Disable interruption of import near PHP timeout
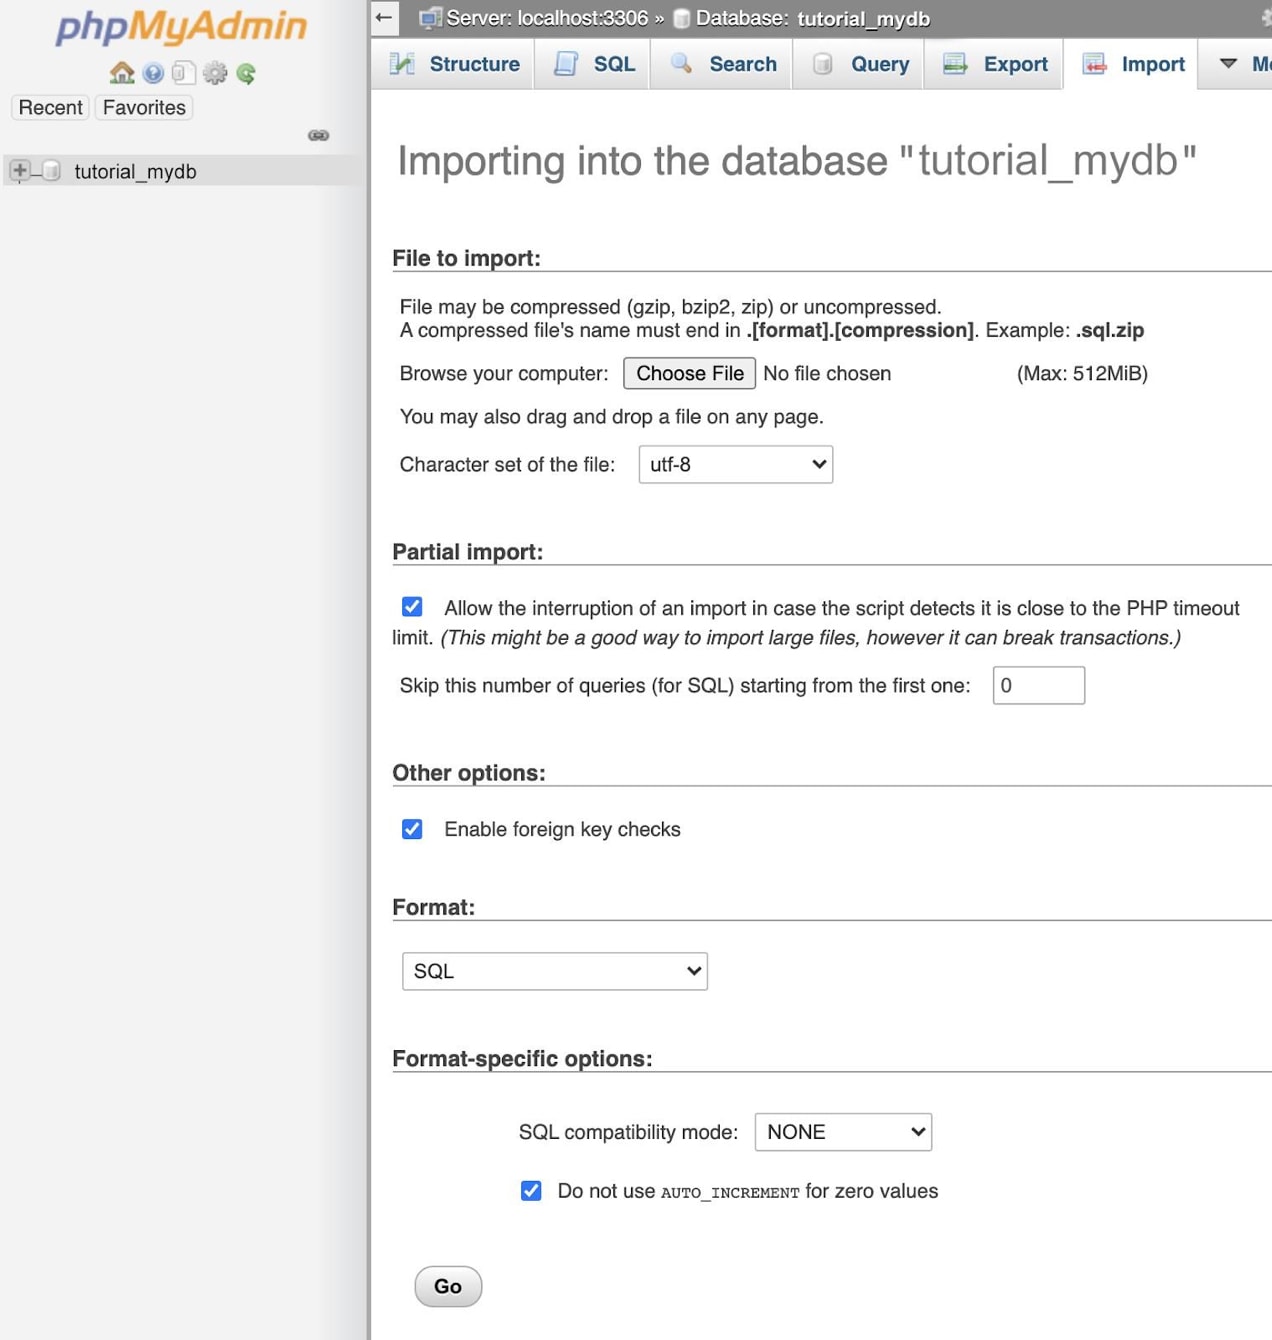 click(412, 606)
